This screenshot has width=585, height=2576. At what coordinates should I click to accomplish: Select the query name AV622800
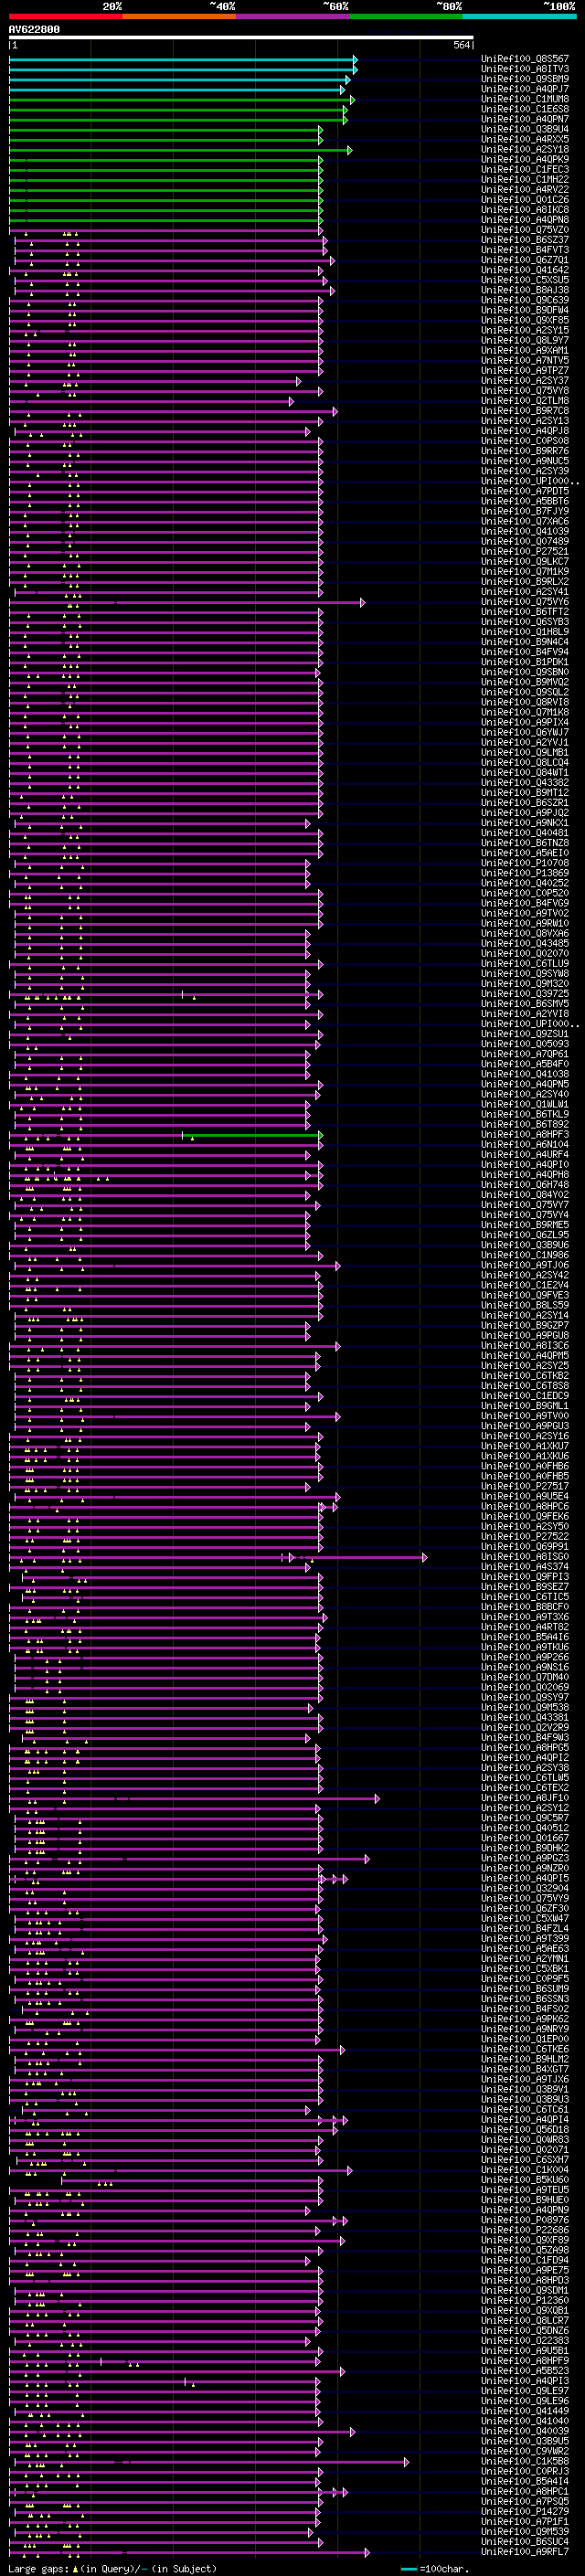34,30
